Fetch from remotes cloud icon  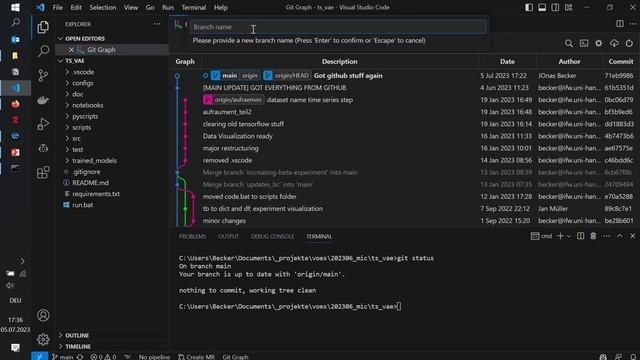(x=614, y=43)
